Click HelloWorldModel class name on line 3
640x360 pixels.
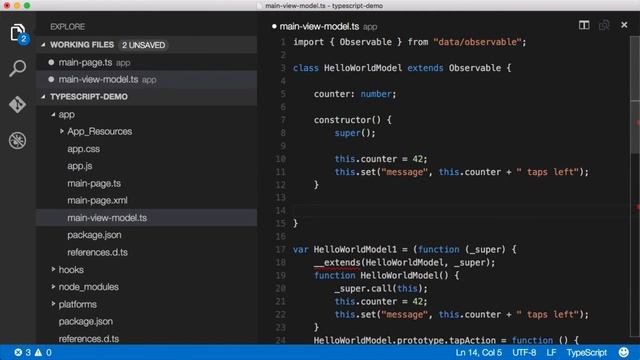(x=363, y=68)
